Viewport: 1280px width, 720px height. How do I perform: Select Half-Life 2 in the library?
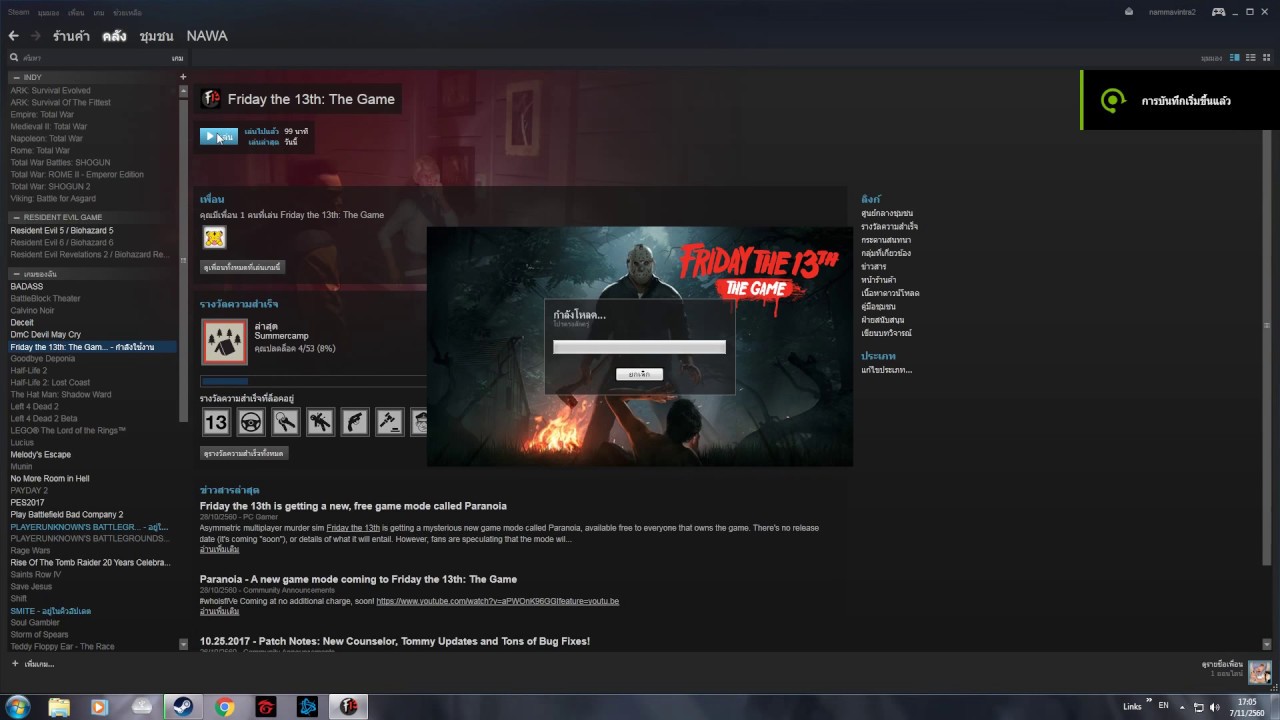29,371
